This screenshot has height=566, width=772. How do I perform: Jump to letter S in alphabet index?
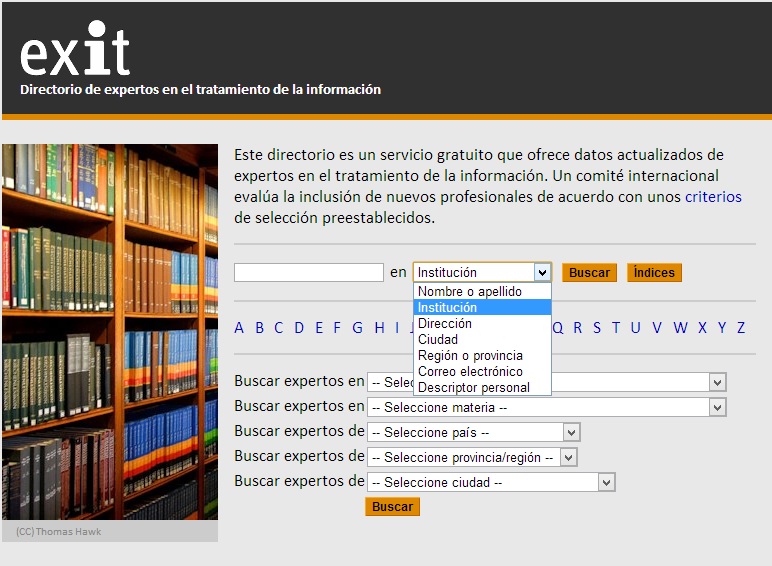[597, 328]
